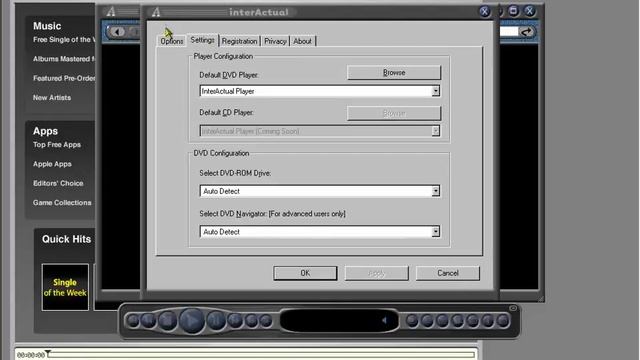Expand the Select DVD-ROM Drive dropdown
640x360 pixels.
click(x=436, y=191)
